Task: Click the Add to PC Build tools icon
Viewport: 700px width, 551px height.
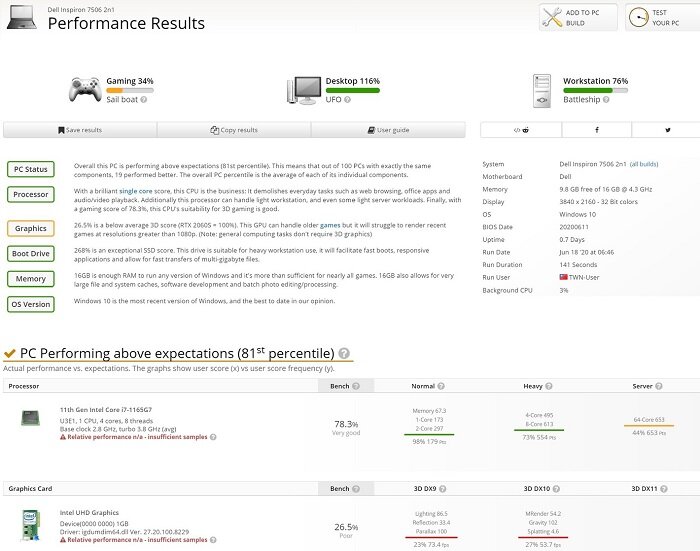Action: click(552, 17)
